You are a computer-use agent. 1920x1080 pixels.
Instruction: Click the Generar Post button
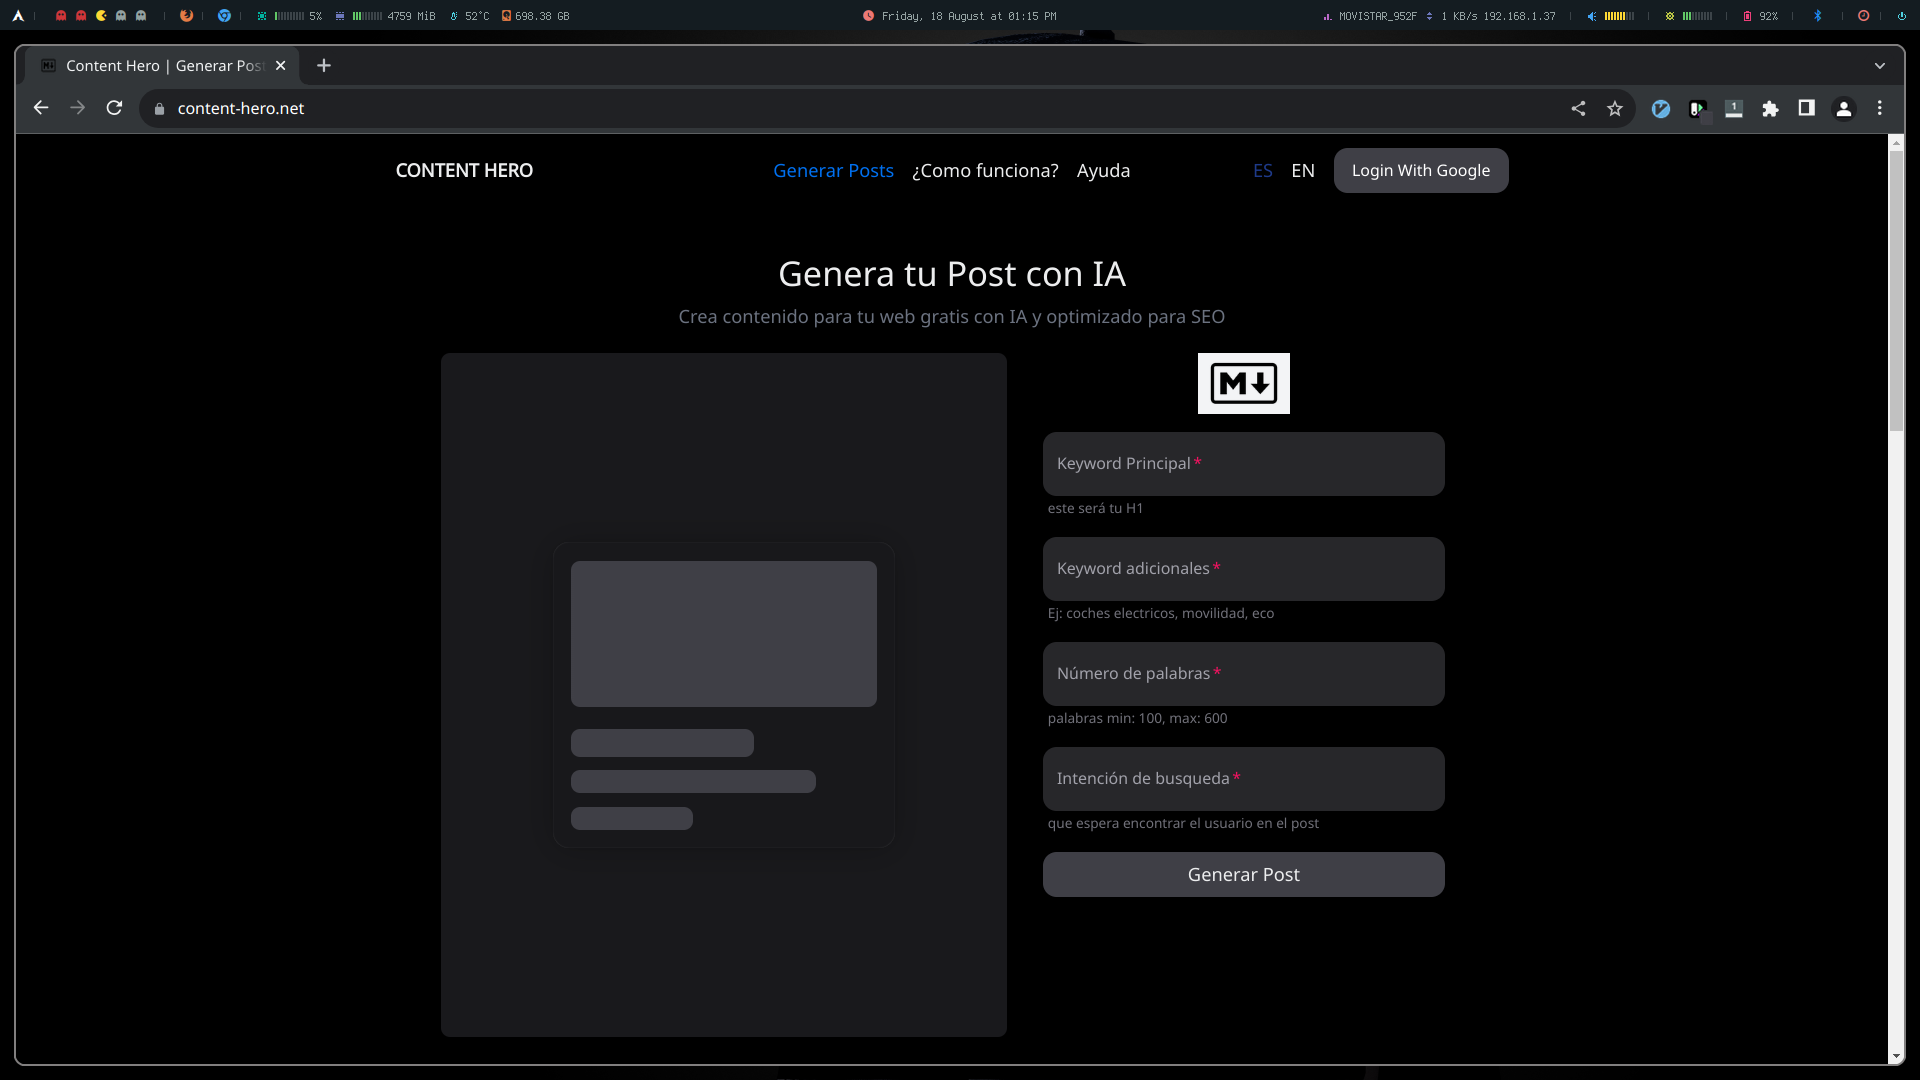pos(1244,875)
